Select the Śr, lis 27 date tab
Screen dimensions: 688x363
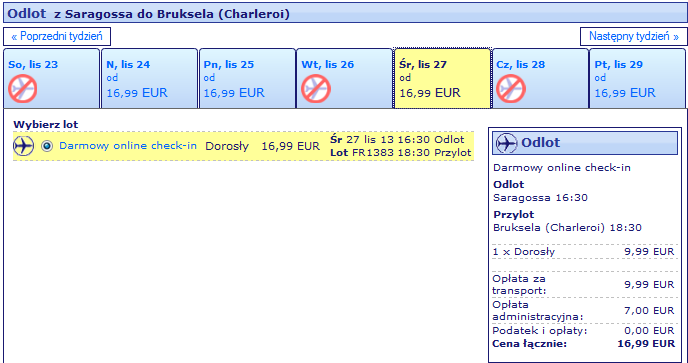pos(442,78)
